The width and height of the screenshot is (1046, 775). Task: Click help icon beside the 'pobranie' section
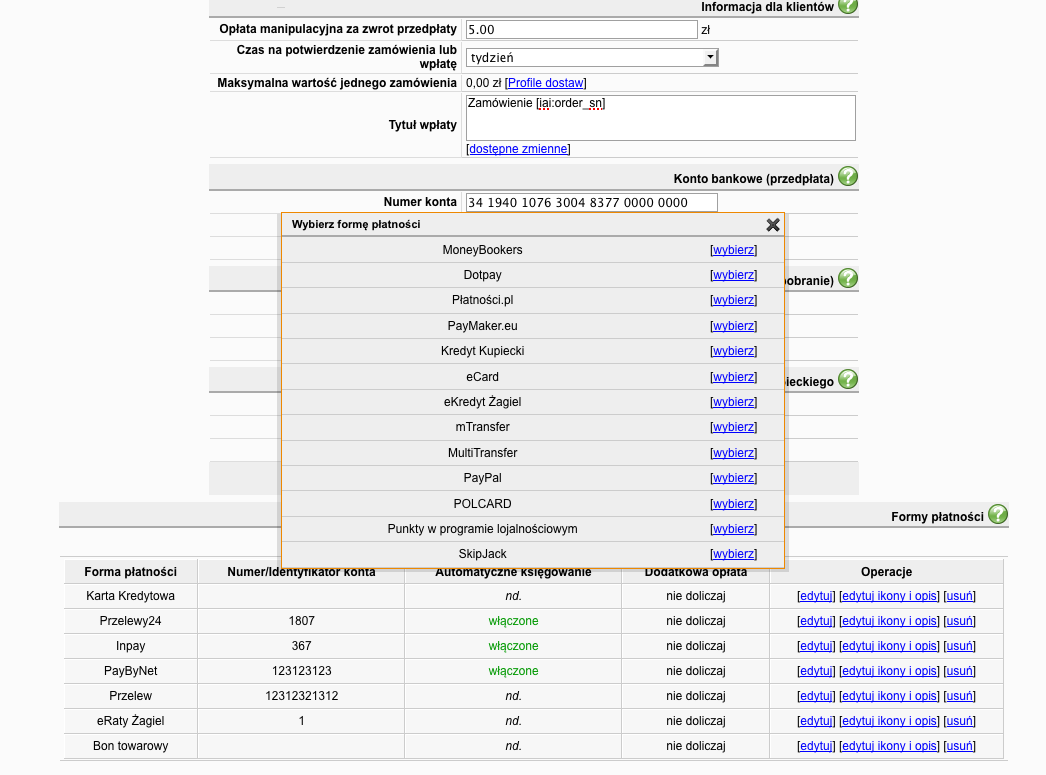[848, 278]
